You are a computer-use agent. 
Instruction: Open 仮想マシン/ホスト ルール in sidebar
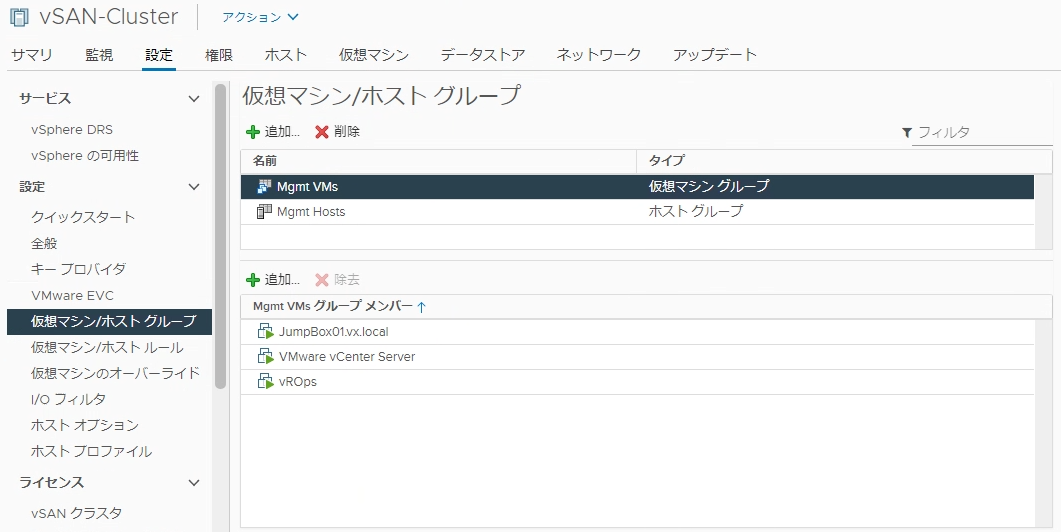(107, 348)
